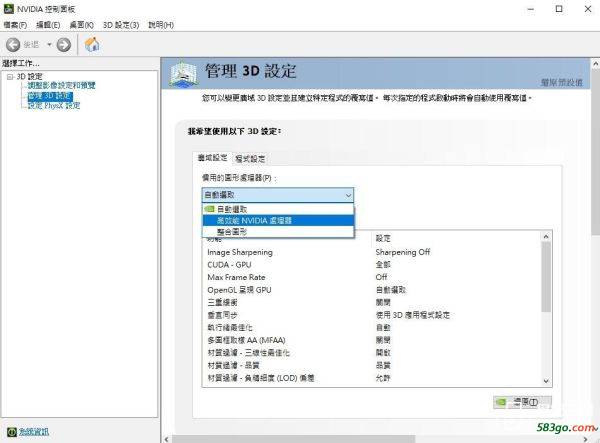Screen dimensions: 600x443
Task: Click the 還原預設值 link in the header
Action: coord(562,82)
